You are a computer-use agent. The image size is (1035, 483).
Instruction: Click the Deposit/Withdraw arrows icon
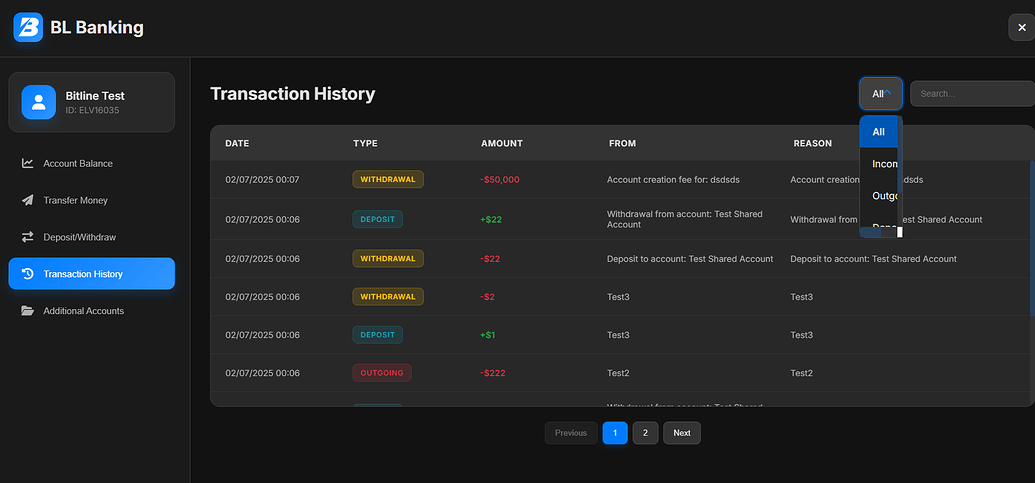click(28, 237)
